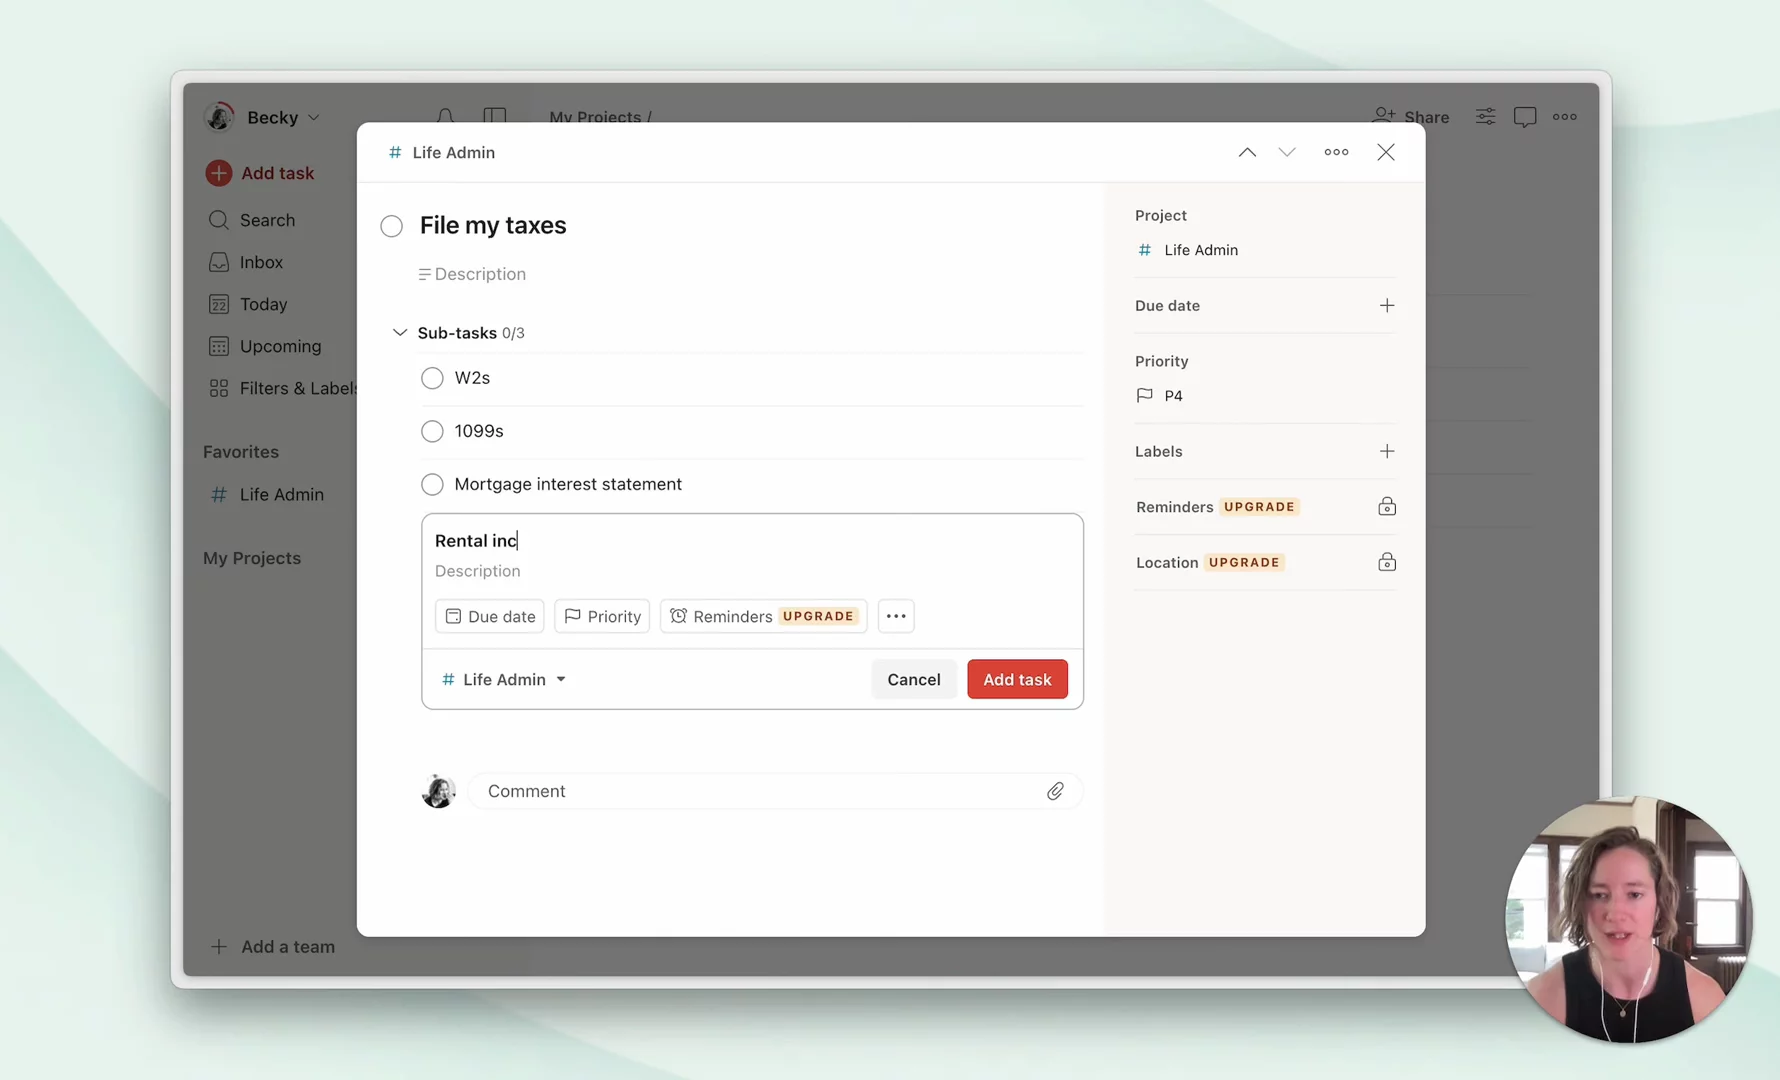Check off the 1099s sub-task
Screen dimensions: 1780x1080
pos(432,431)
